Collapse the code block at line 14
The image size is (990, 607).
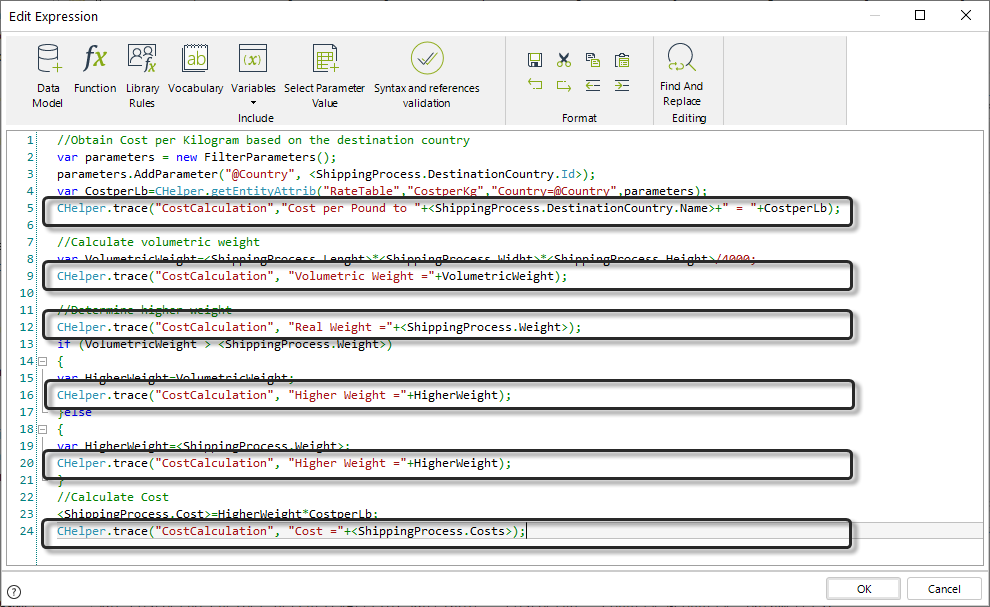(43, 361)
